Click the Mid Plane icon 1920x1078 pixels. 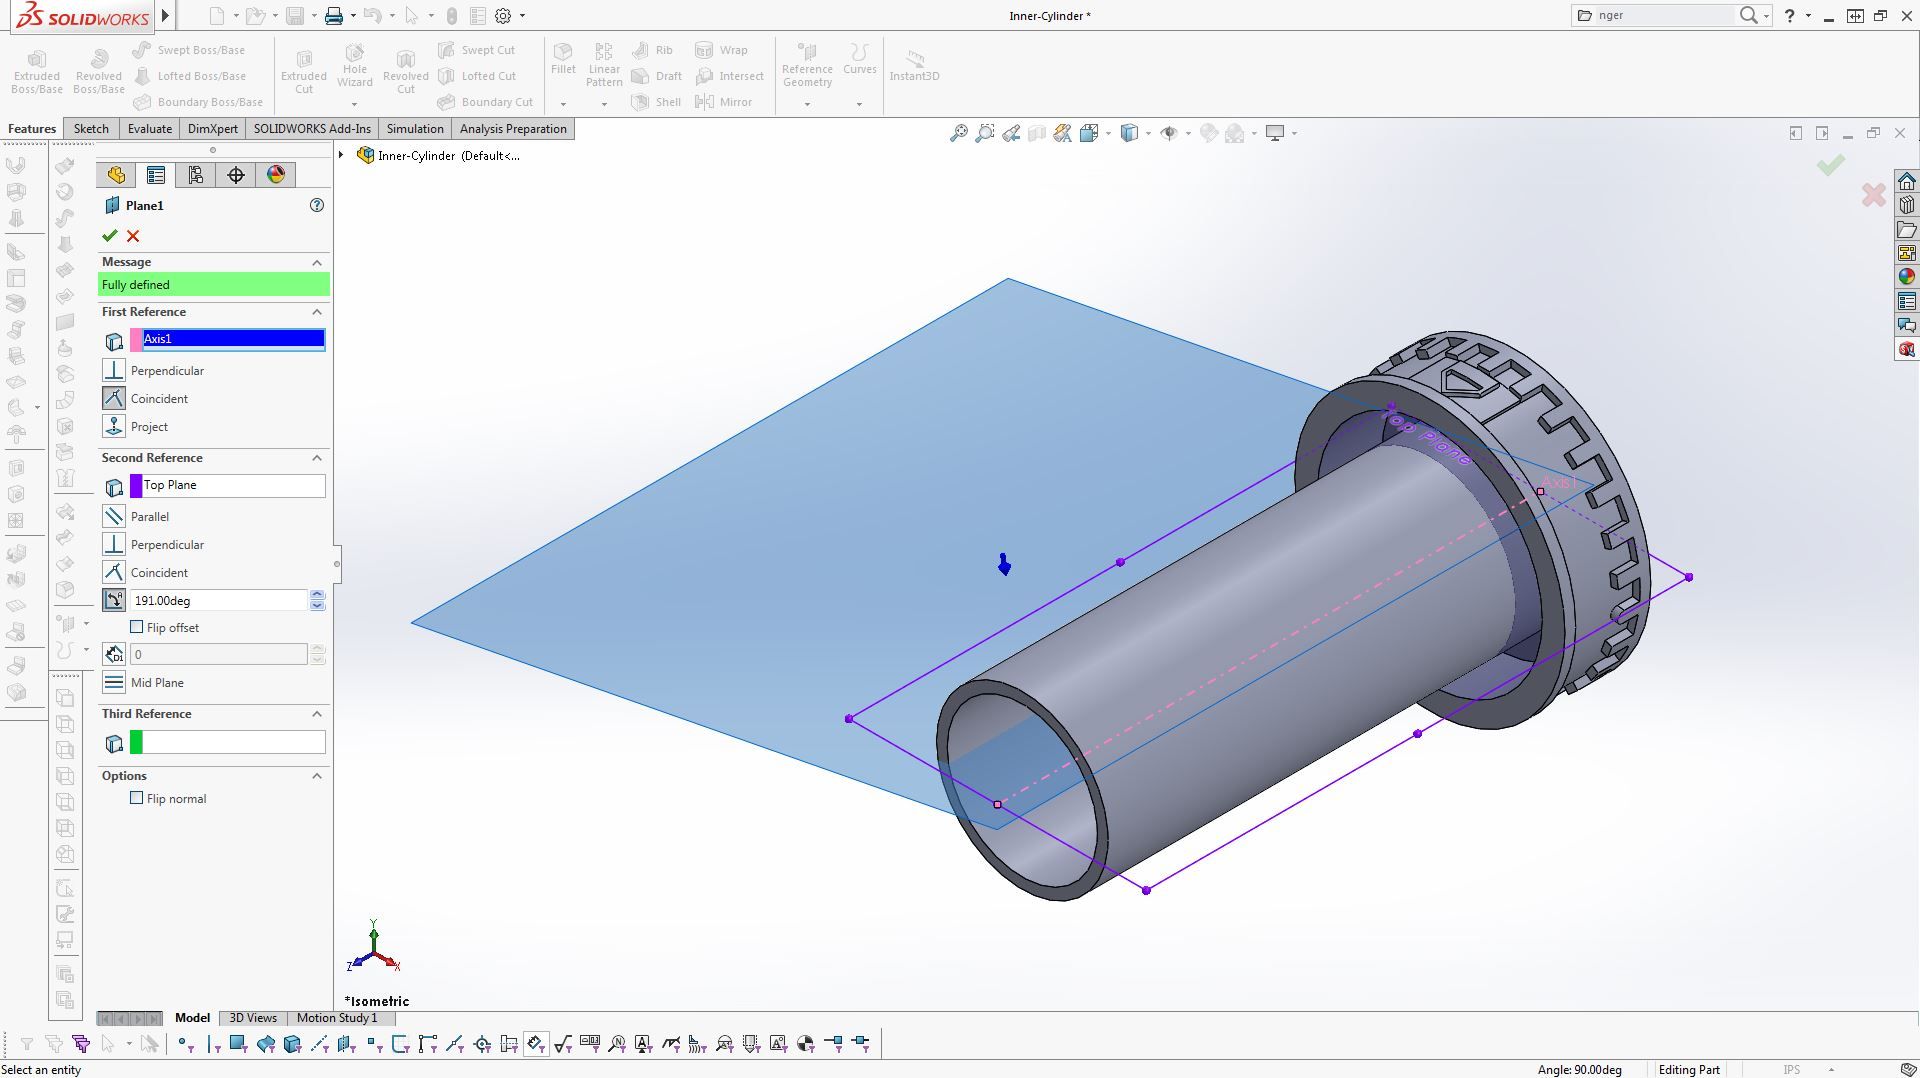[x=114, y=683]
